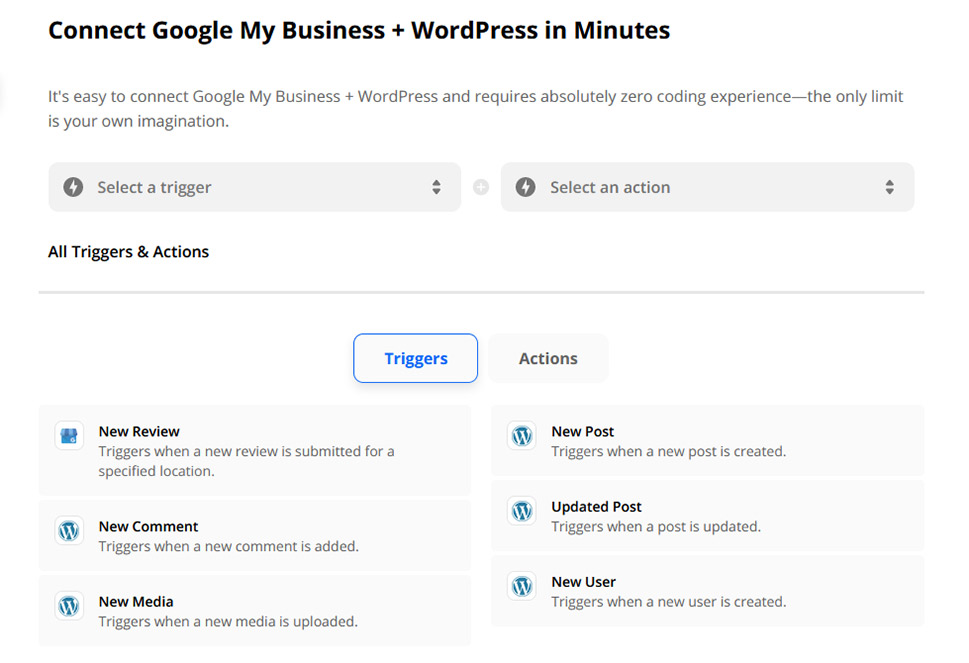Click the lightning bolt icon in trigger selector
Screen dimensions: 969x663
[x=73, y=187]
